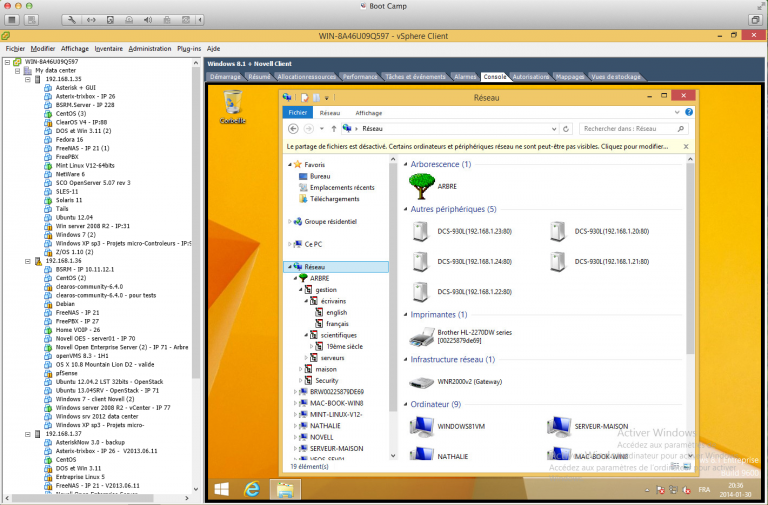Select the NetWare 6 virtual machine
Image resolution: width=768 pixels, height=505 pixels.
[70, 174]
